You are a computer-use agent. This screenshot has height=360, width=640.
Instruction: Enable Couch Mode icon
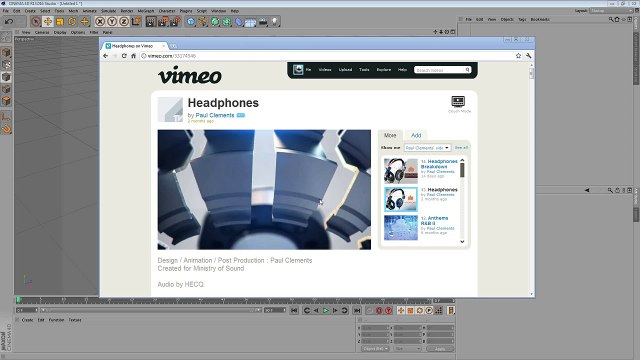click(458, 102)
